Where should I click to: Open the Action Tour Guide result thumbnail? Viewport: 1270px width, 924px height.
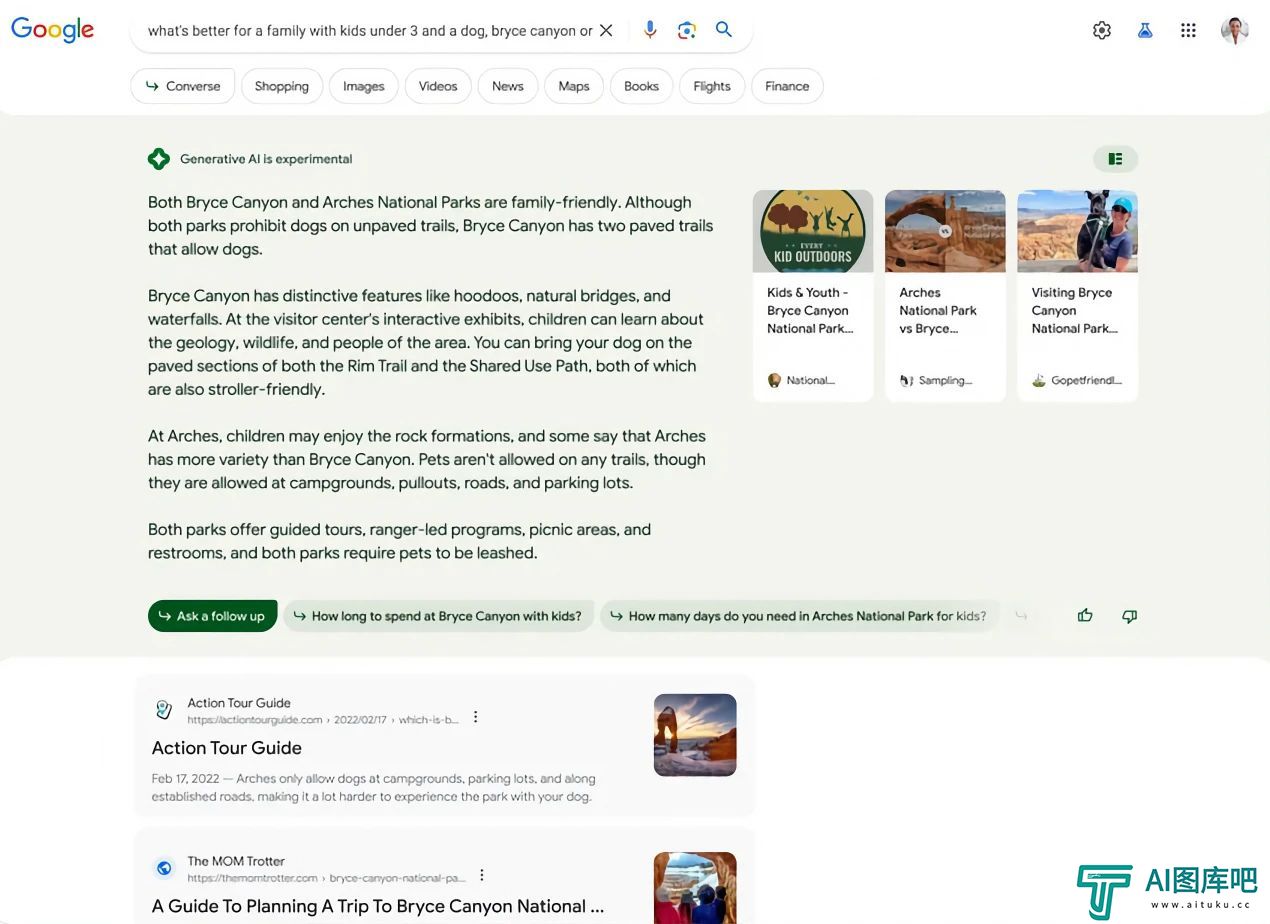[695, 735]
